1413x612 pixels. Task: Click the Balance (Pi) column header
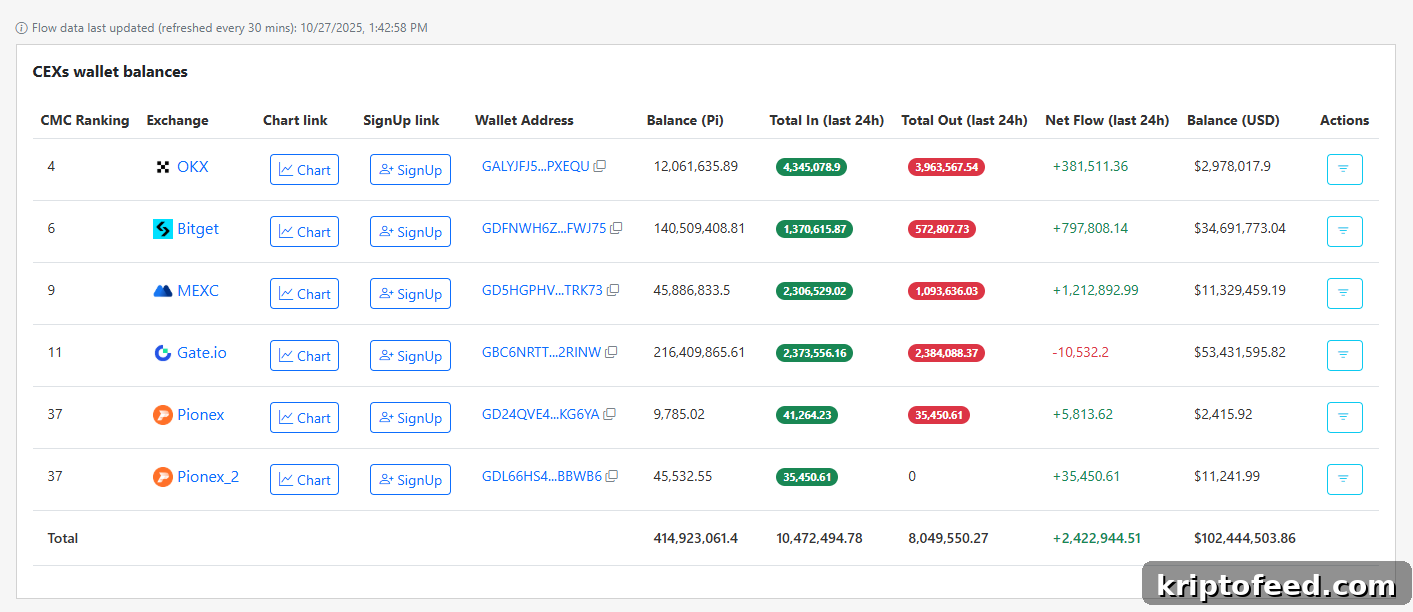(685, 120)
